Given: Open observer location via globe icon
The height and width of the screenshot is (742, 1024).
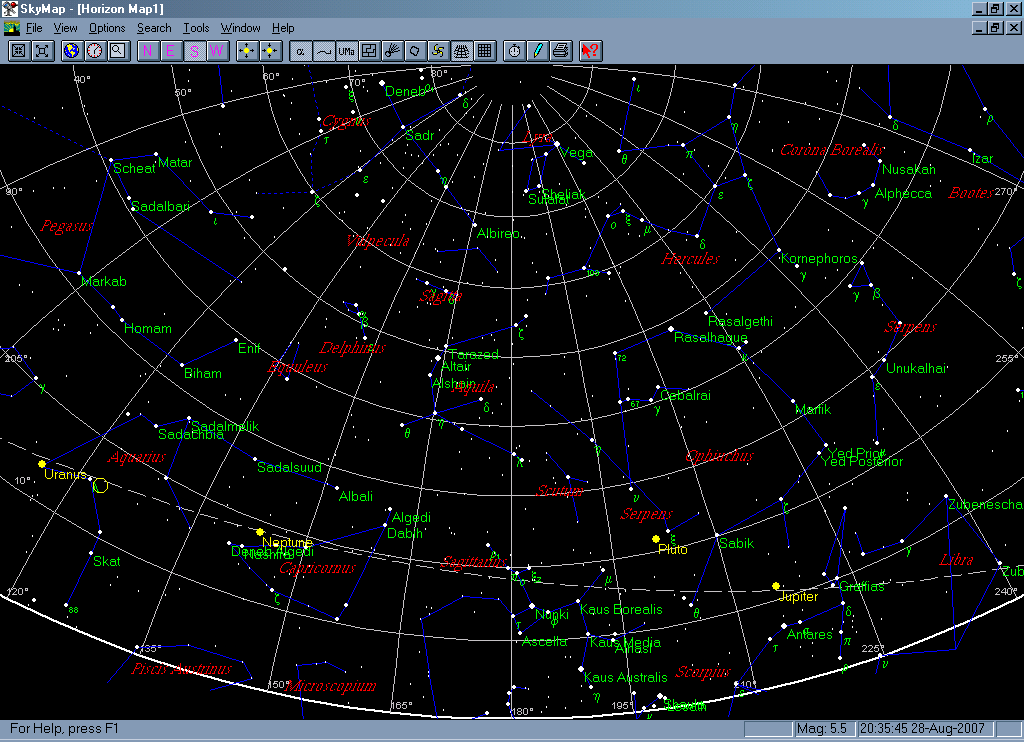Looking at the screenshot, I should coord(72,51).
